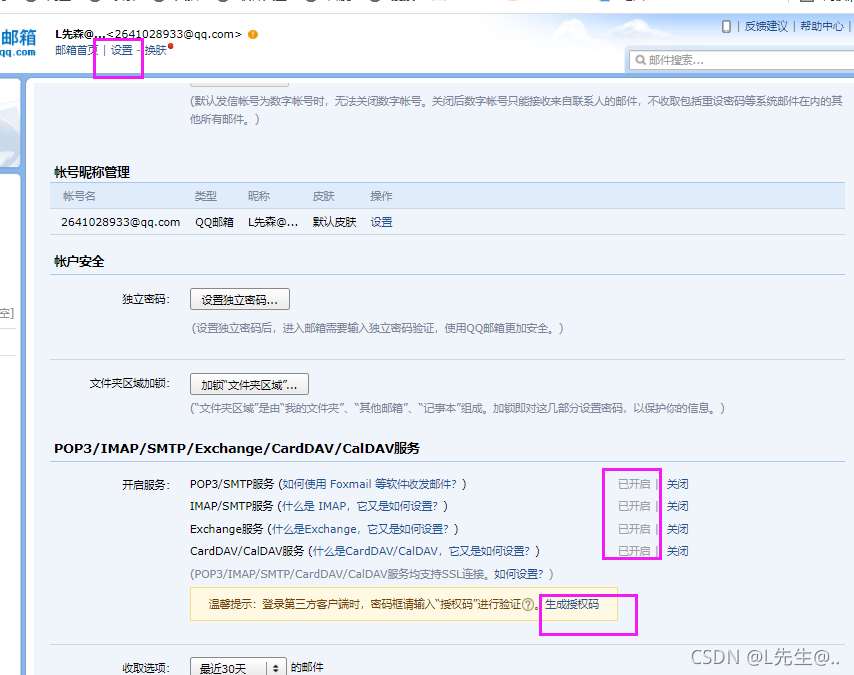Image resolution: width=854 pixels, height=675 pixels.
Task: Open 如何使用 Foxmail 等软件收发邮件 link
Action: tap(371, 484)
